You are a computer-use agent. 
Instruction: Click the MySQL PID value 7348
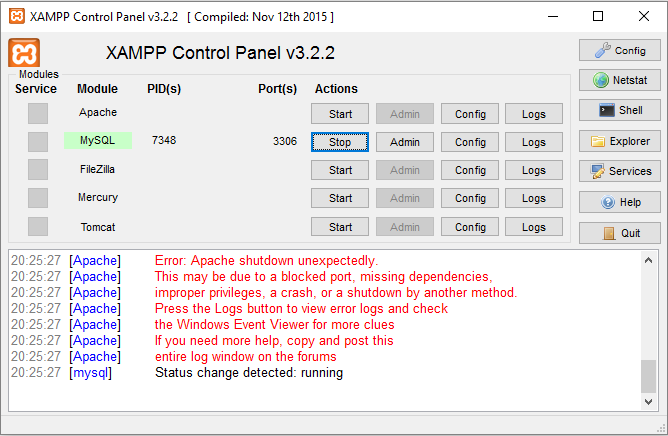(164, 140)
